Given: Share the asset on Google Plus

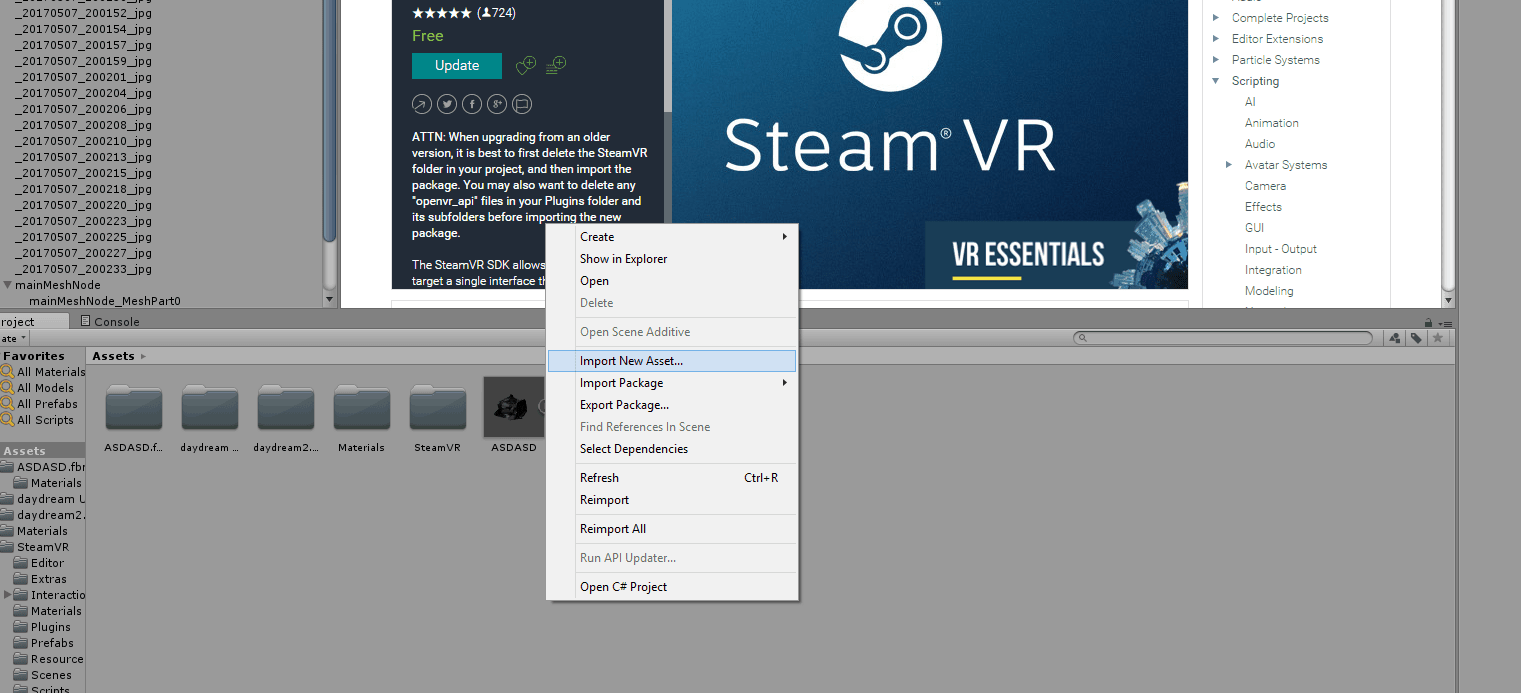Looking at the screenshot, I should pyautogui.click(x=496, y=104).
